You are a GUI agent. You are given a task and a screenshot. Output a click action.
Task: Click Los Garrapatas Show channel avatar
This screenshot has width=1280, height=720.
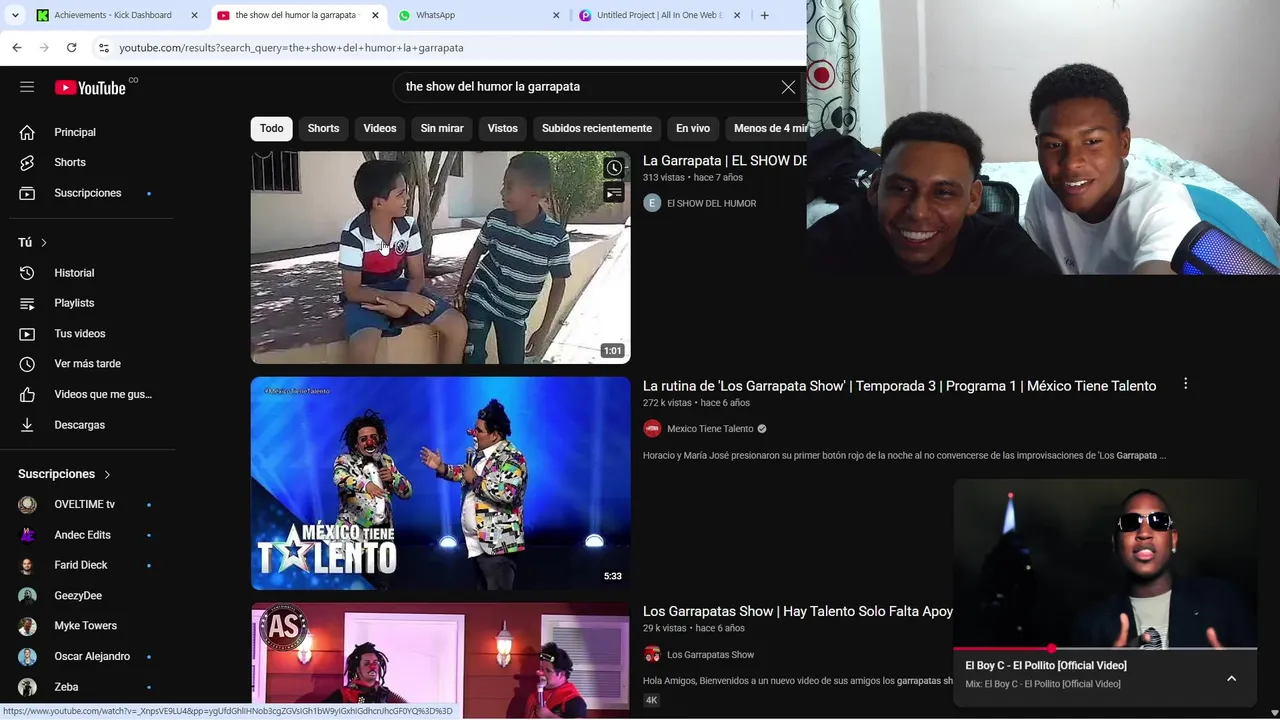[652, 655]
